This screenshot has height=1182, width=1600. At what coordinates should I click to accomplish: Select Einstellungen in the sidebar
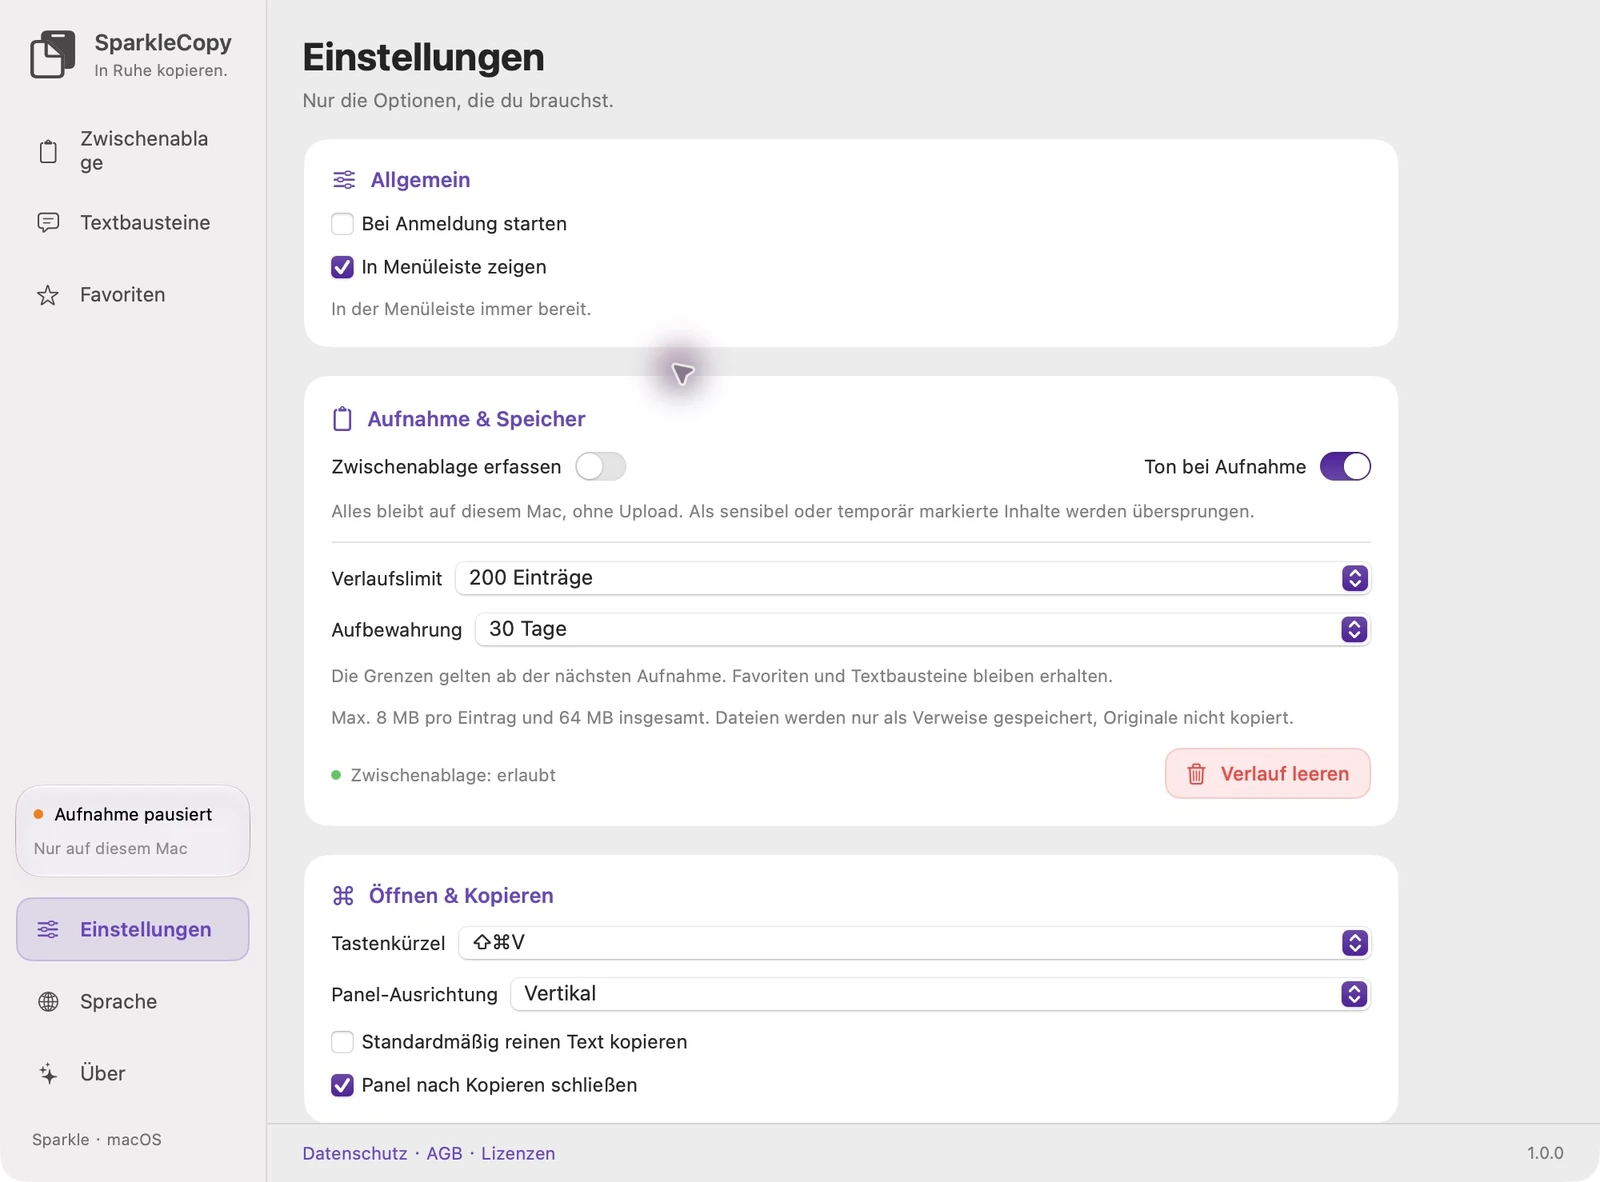tap(133, 930)
